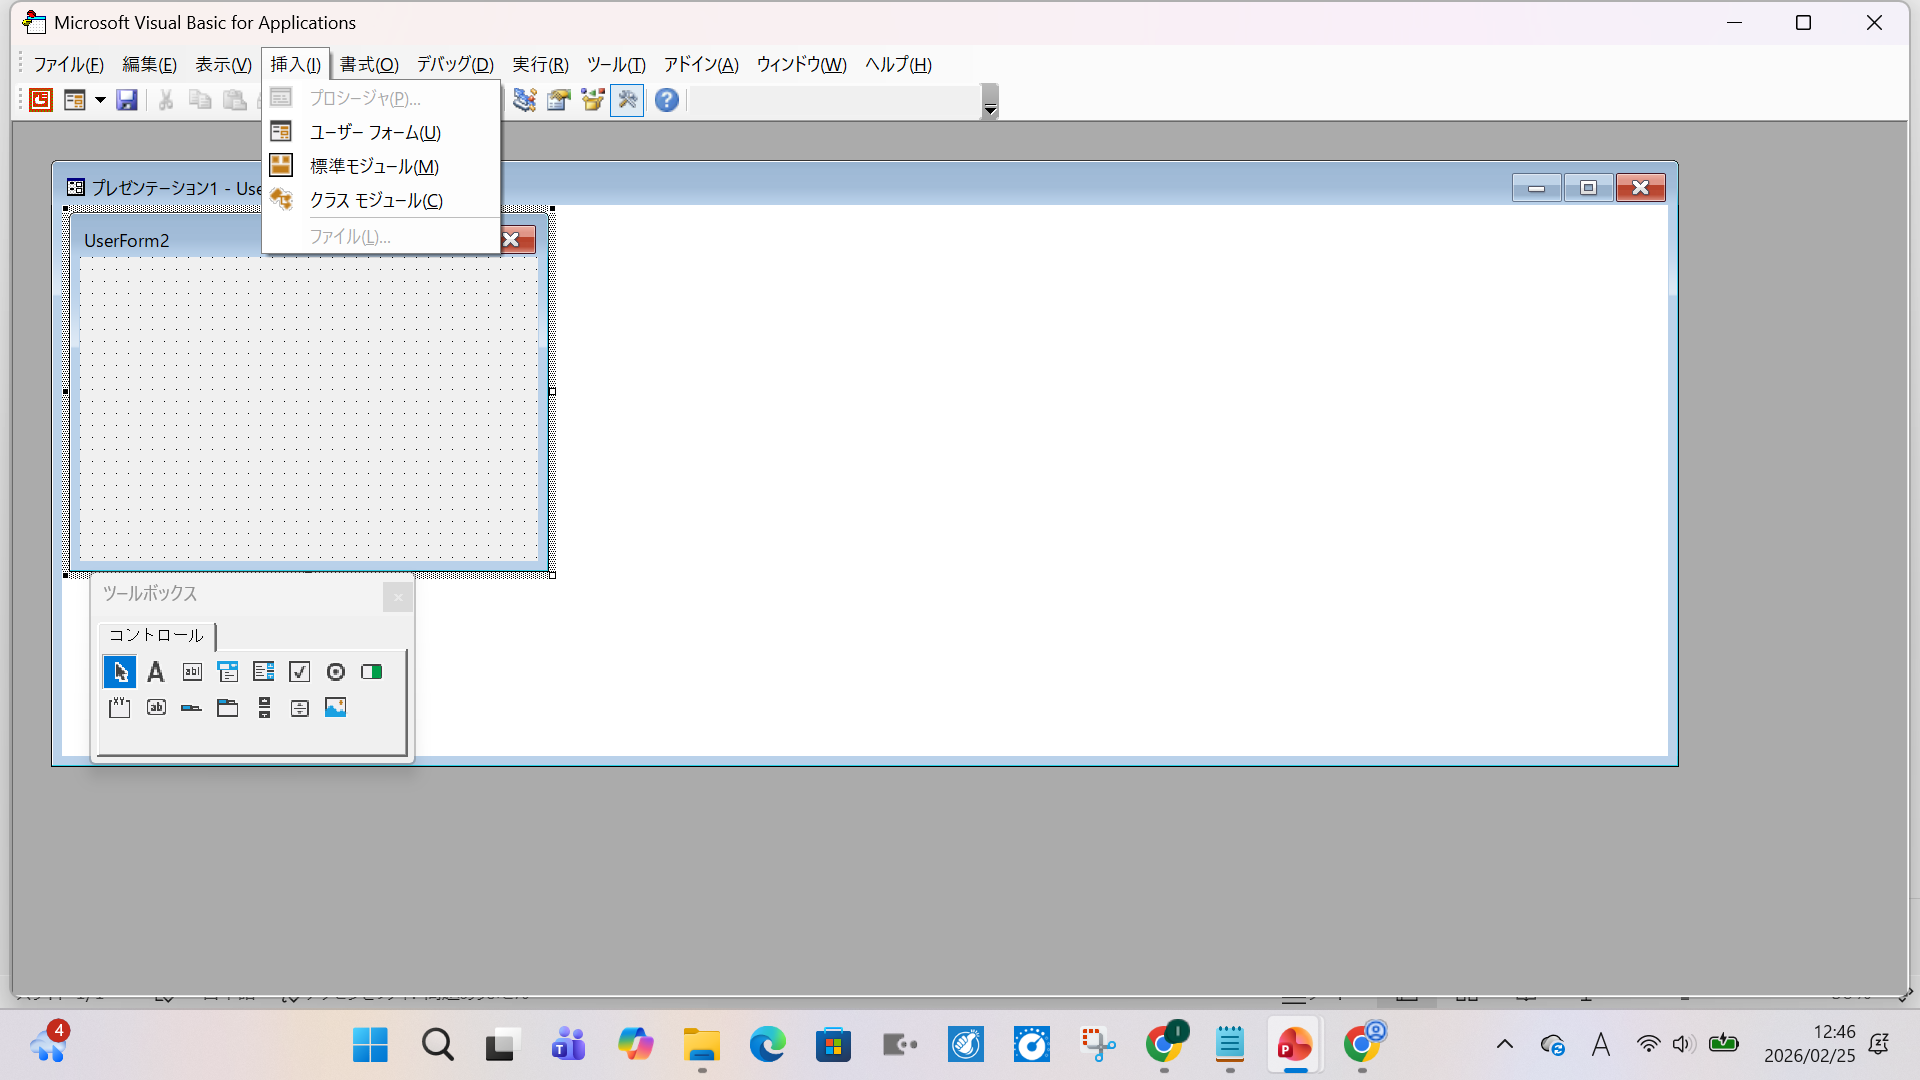
Task: Pick the CheckBox control in Toolbox
Action: [x=300, y=672]
